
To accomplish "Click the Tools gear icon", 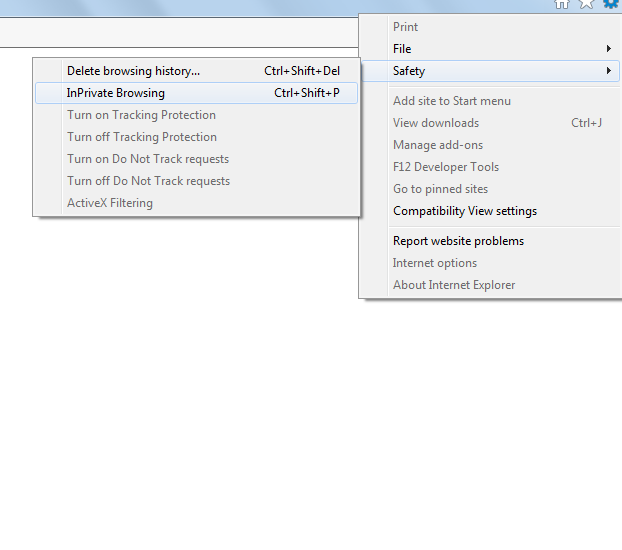I will tap(610, 4).
